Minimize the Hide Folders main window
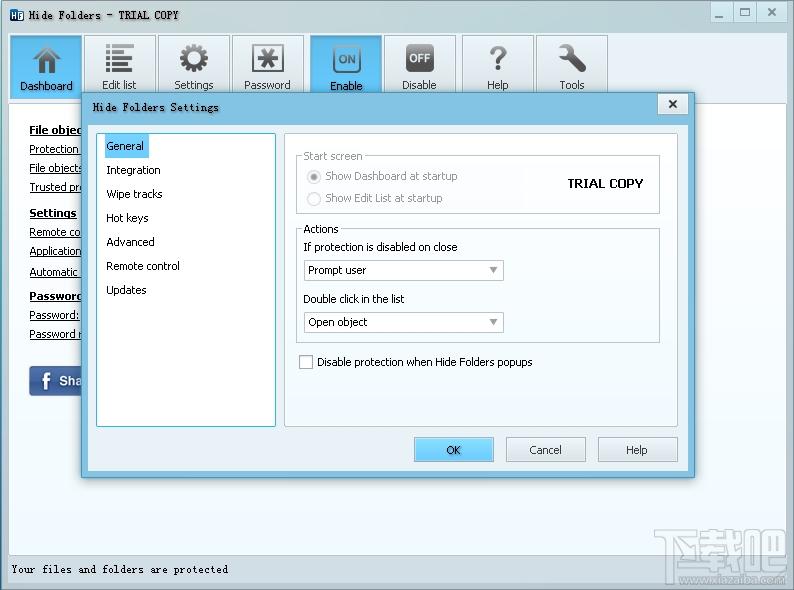 [719, 13]
